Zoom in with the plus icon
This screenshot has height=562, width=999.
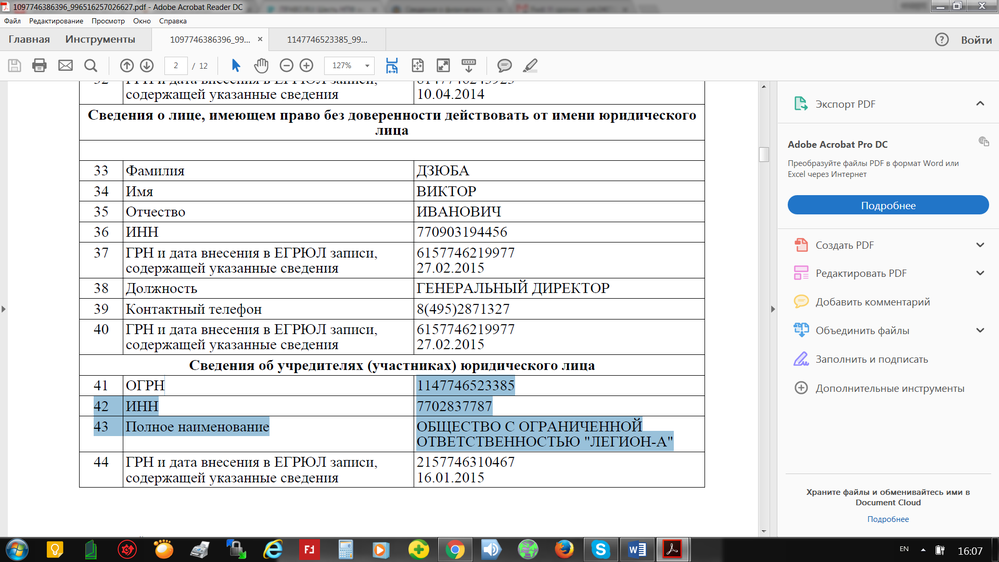click(x=307, y=66)
